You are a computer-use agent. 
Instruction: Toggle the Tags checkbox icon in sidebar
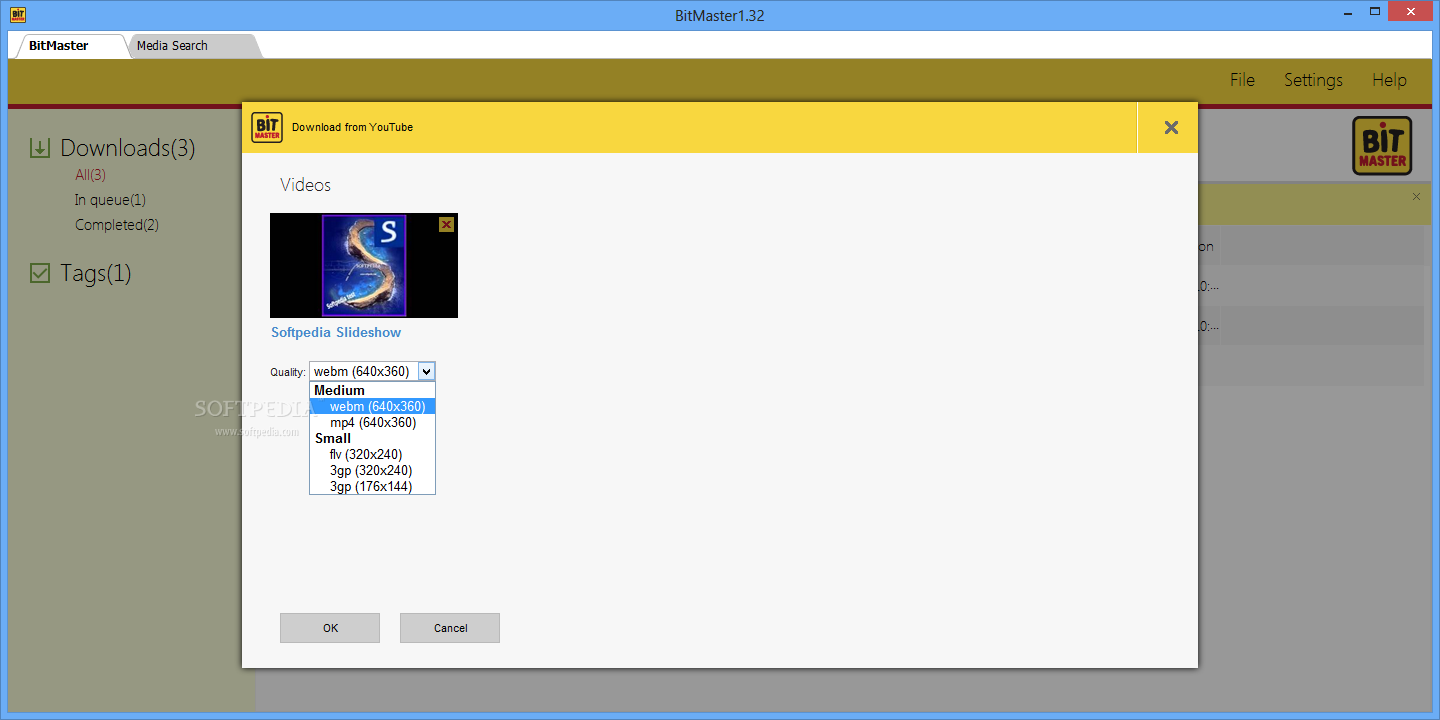(x=40, y=273)
